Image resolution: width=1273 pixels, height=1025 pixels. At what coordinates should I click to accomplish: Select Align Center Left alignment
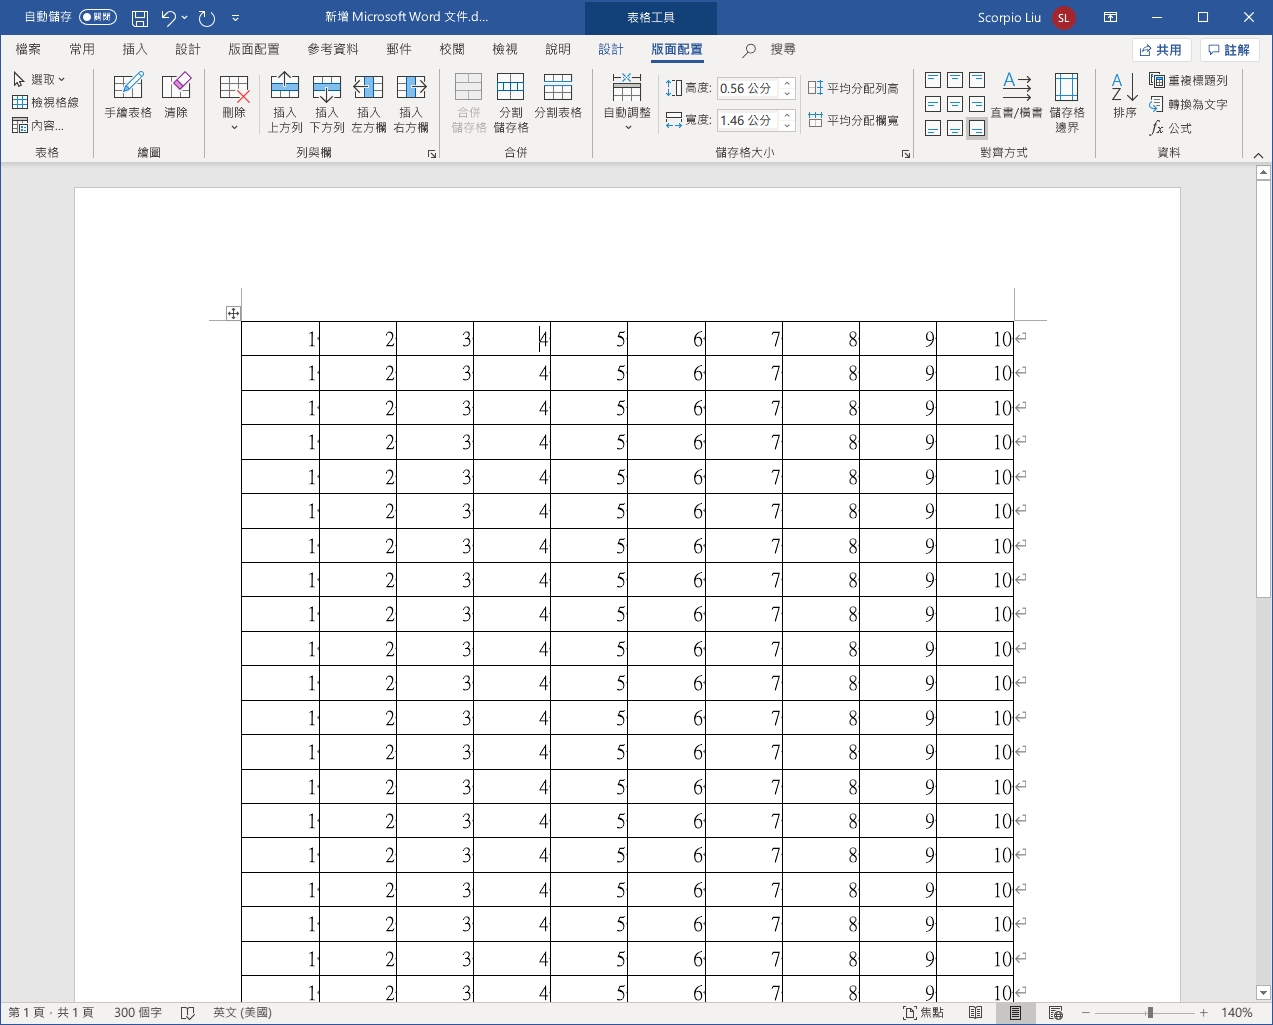tap(933, 104)
